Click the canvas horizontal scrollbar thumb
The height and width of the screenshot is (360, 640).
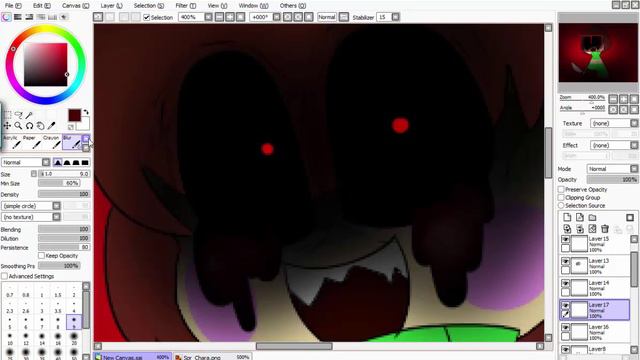pyautogui.click(x=294, y=346)
